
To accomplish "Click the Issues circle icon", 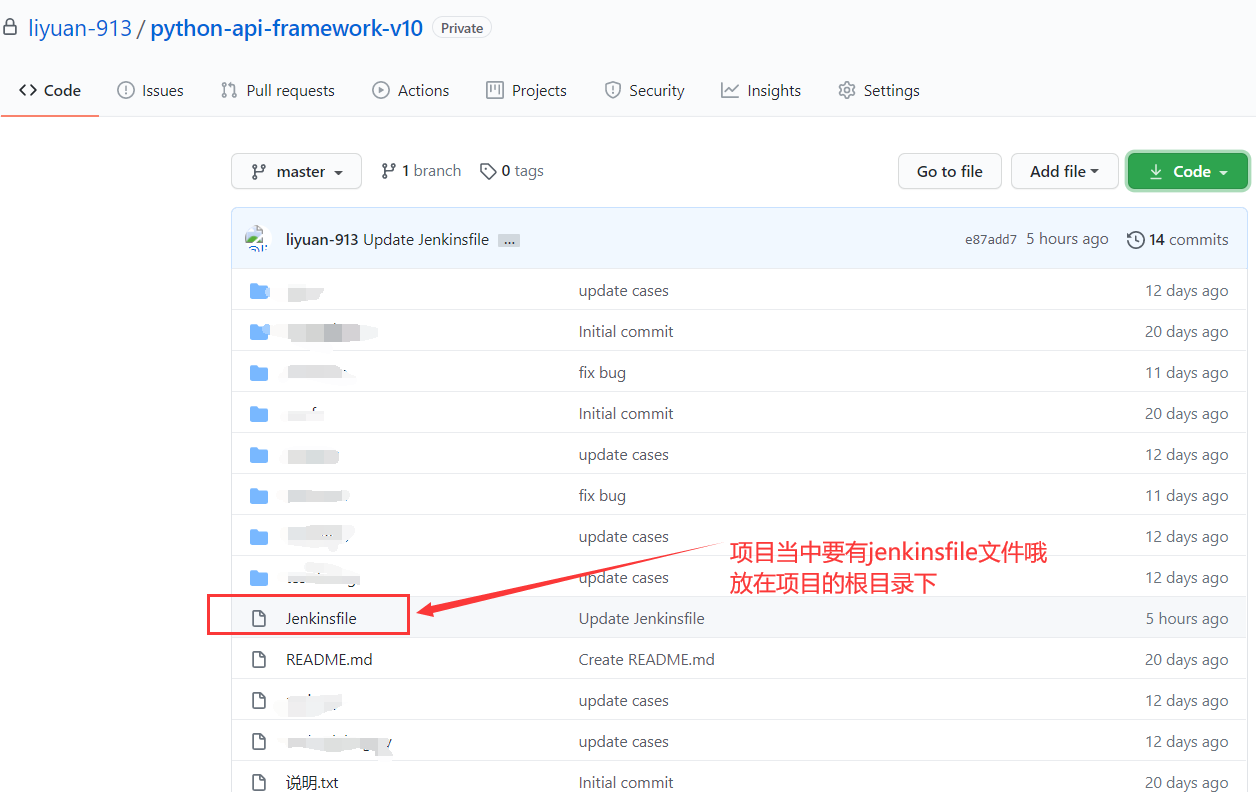I will [x=126, y=90].
